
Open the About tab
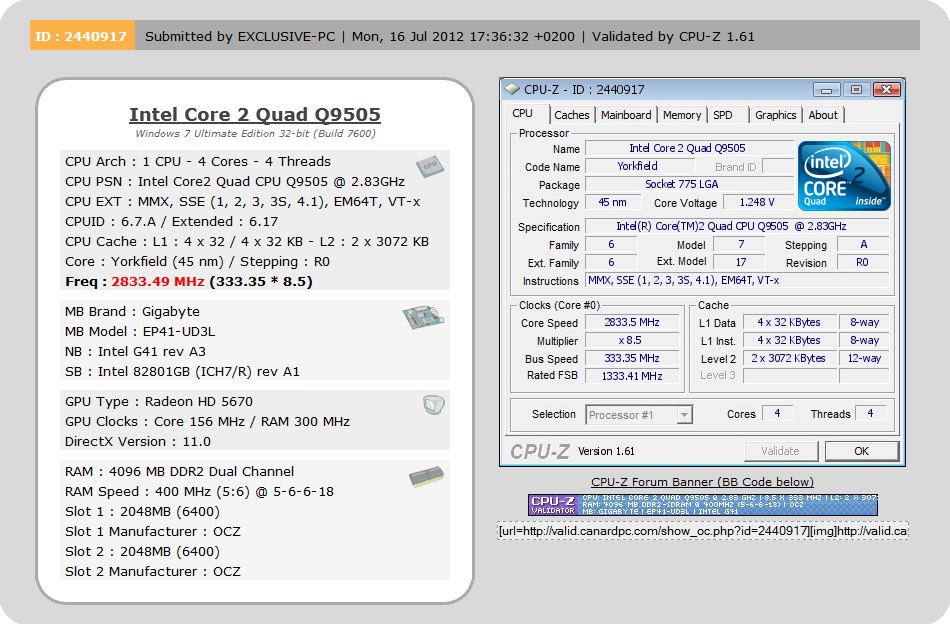(823, 115)
